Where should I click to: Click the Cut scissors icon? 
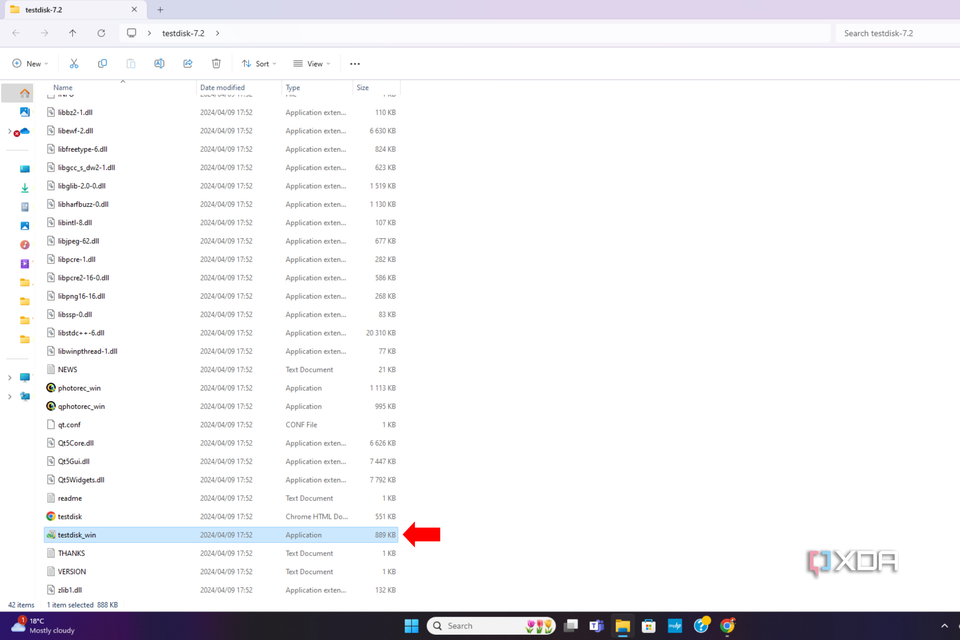(74, 64)
